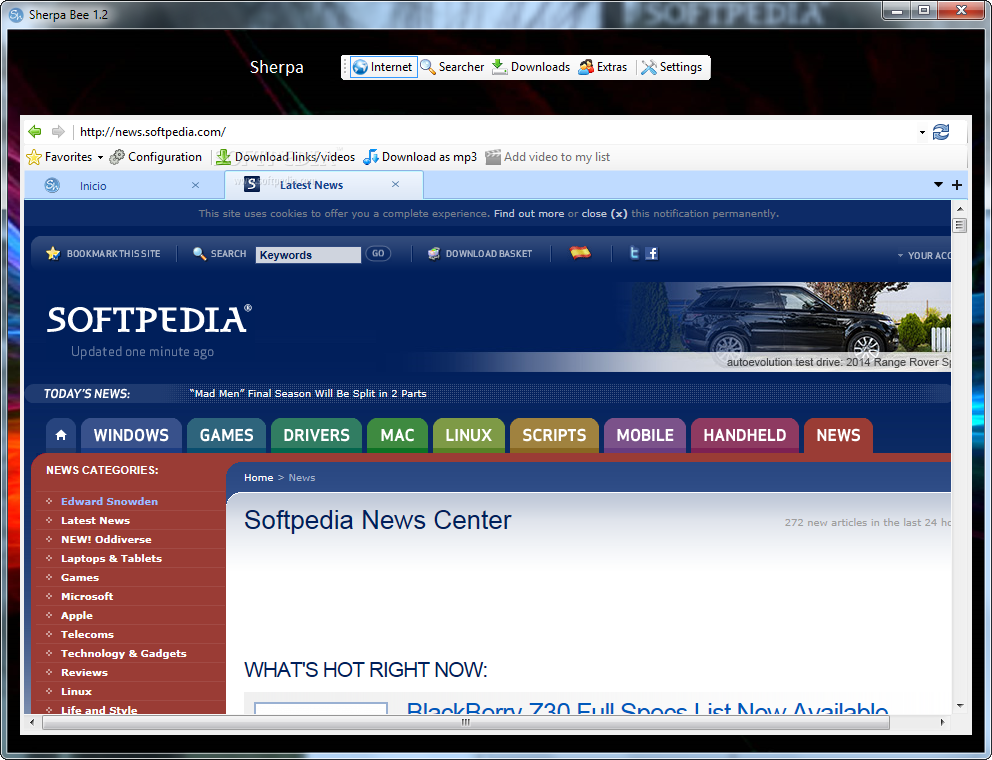Select the NEWS category tab
992x760 pixels.
tap(838, 435)
